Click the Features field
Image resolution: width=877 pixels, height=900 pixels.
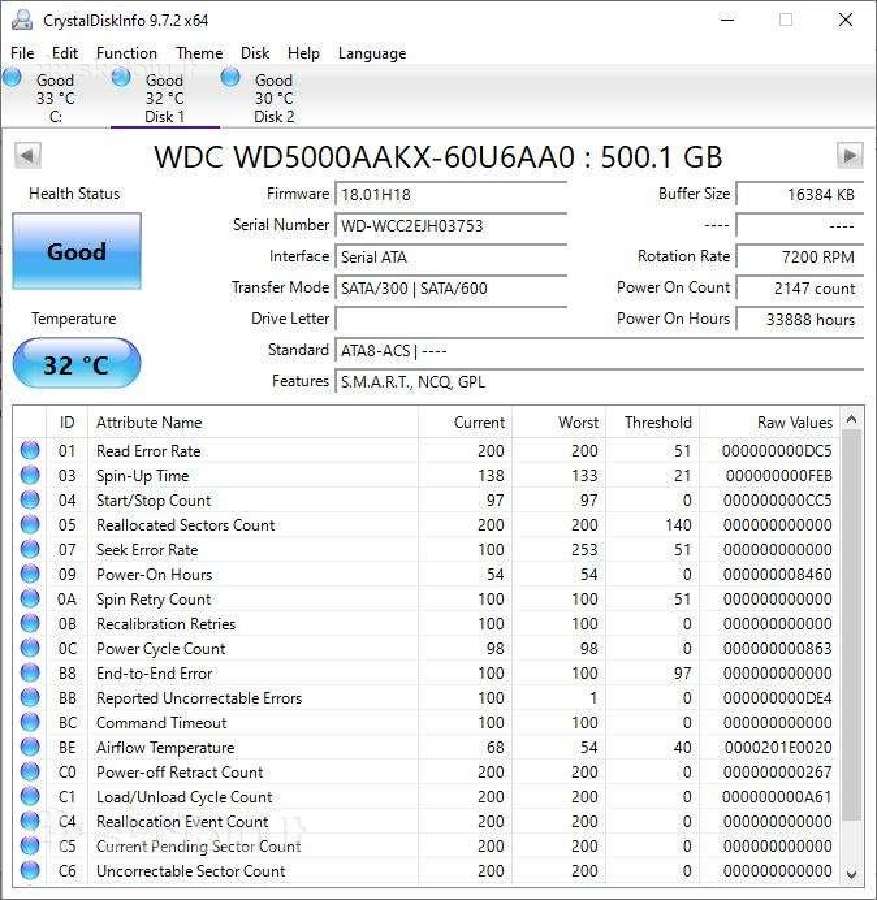pyautogui.click(x=599, y=381)
